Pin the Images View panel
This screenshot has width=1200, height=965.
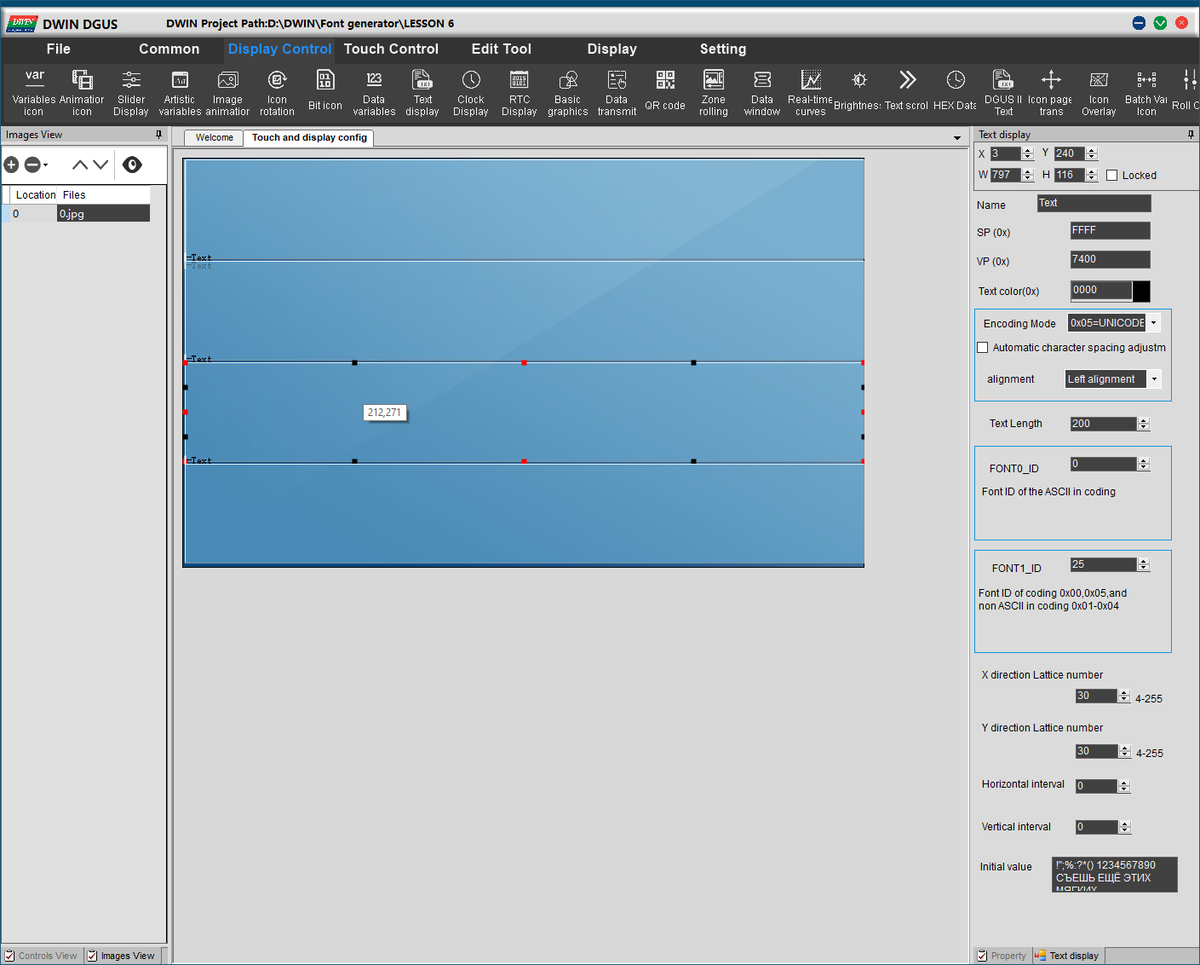158,134
